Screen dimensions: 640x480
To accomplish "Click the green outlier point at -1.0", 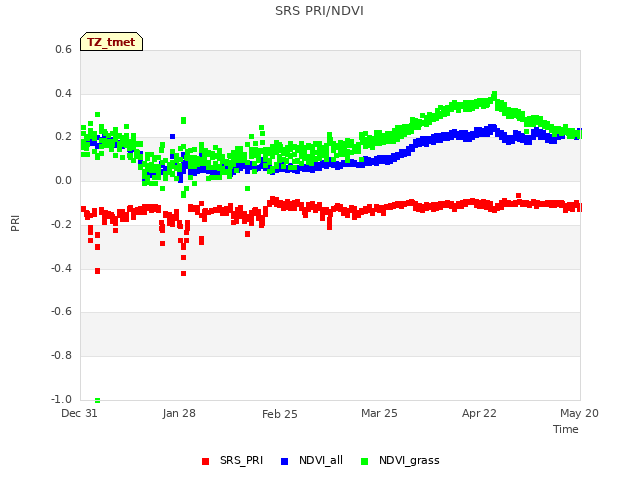I will pos(98,400).
